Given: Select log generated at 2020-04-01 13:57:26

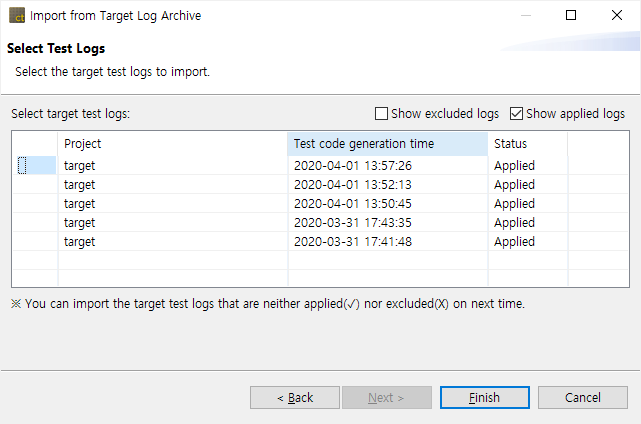Looking at the screenshot, I should point(353,166).
